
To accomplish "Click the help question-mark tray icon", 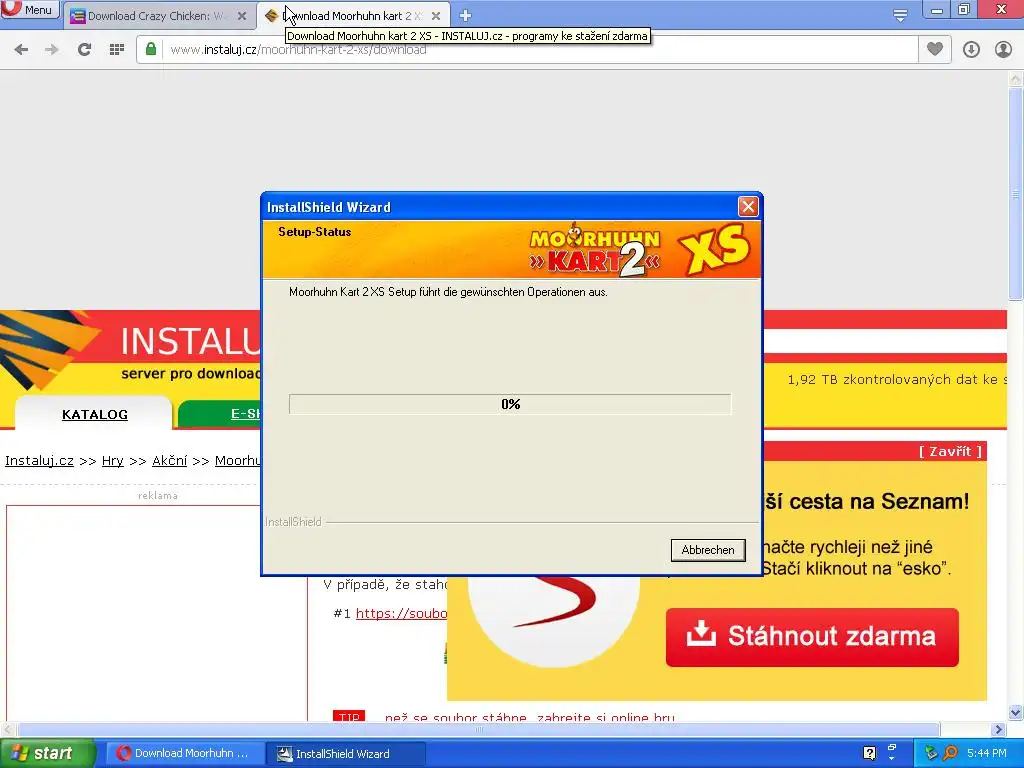I will point(869,753).
